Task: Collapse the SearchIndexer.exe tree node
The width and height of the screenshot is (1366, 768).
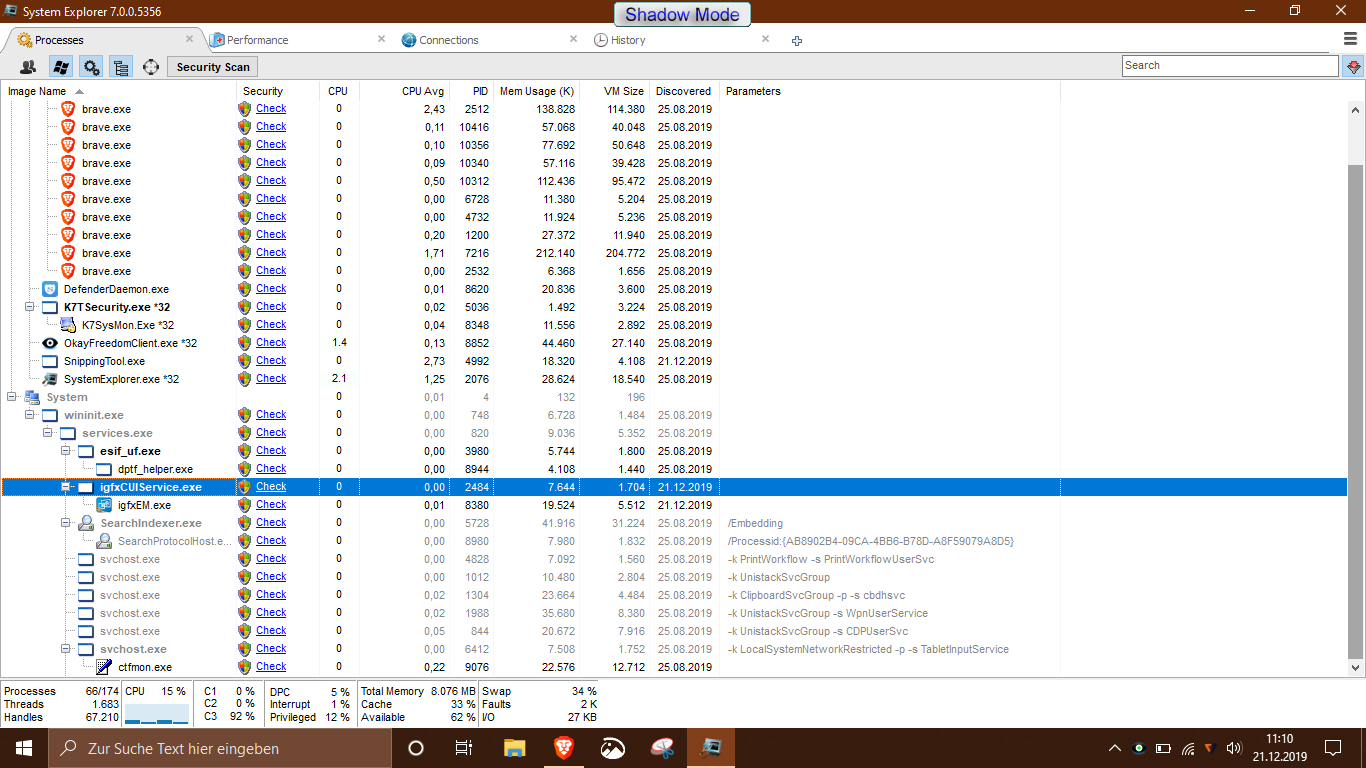Action: 66,523
